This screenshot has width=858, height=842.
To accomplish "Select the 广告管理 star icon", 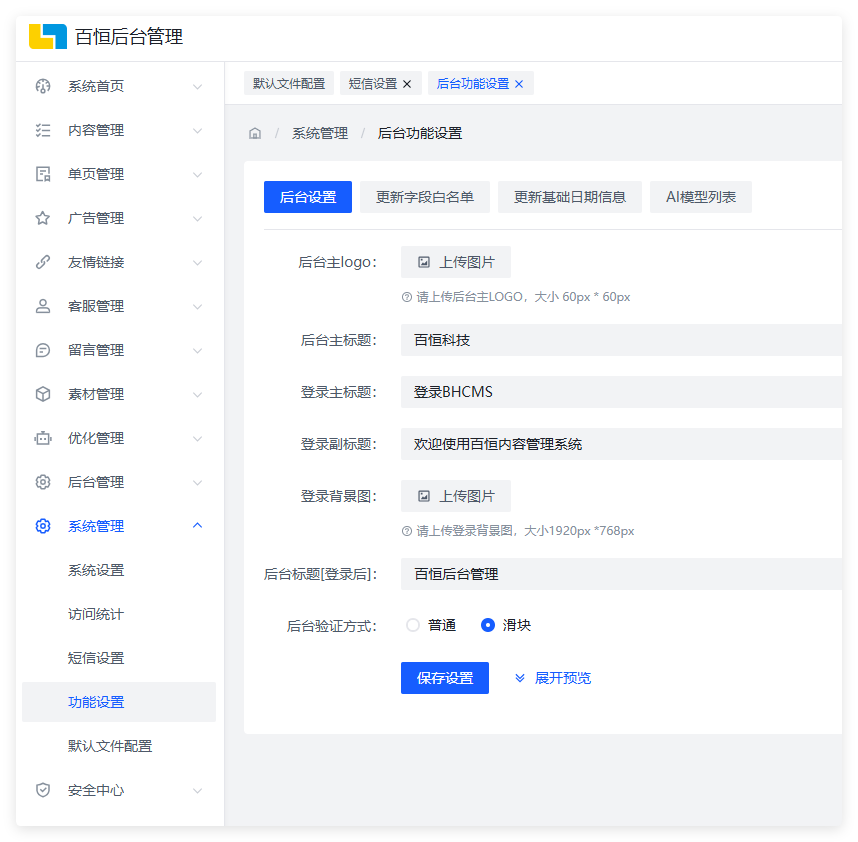I will [x=42, y=218].
